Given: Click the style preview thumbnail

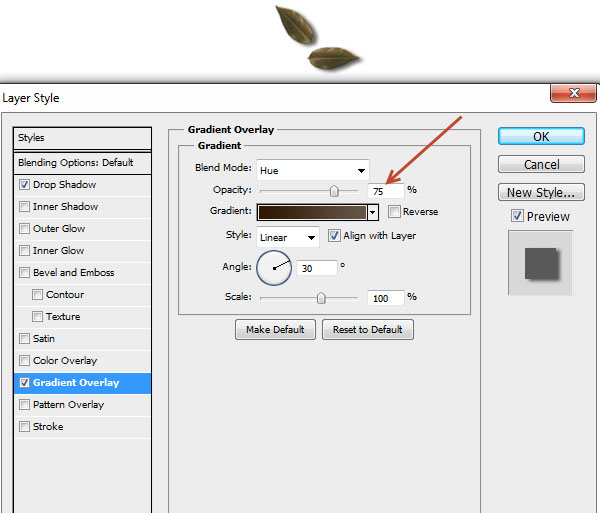Looking at the screenshot, I should pos(540,263).
